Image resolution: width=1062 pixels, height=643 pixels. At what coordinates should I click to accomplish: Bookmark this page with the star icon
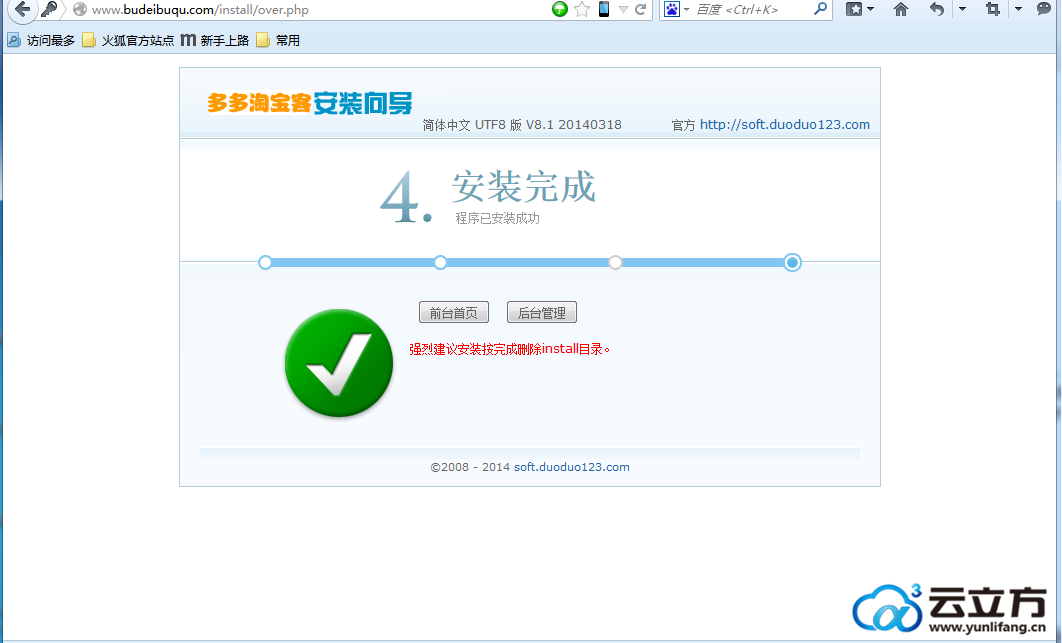[582, 9]
